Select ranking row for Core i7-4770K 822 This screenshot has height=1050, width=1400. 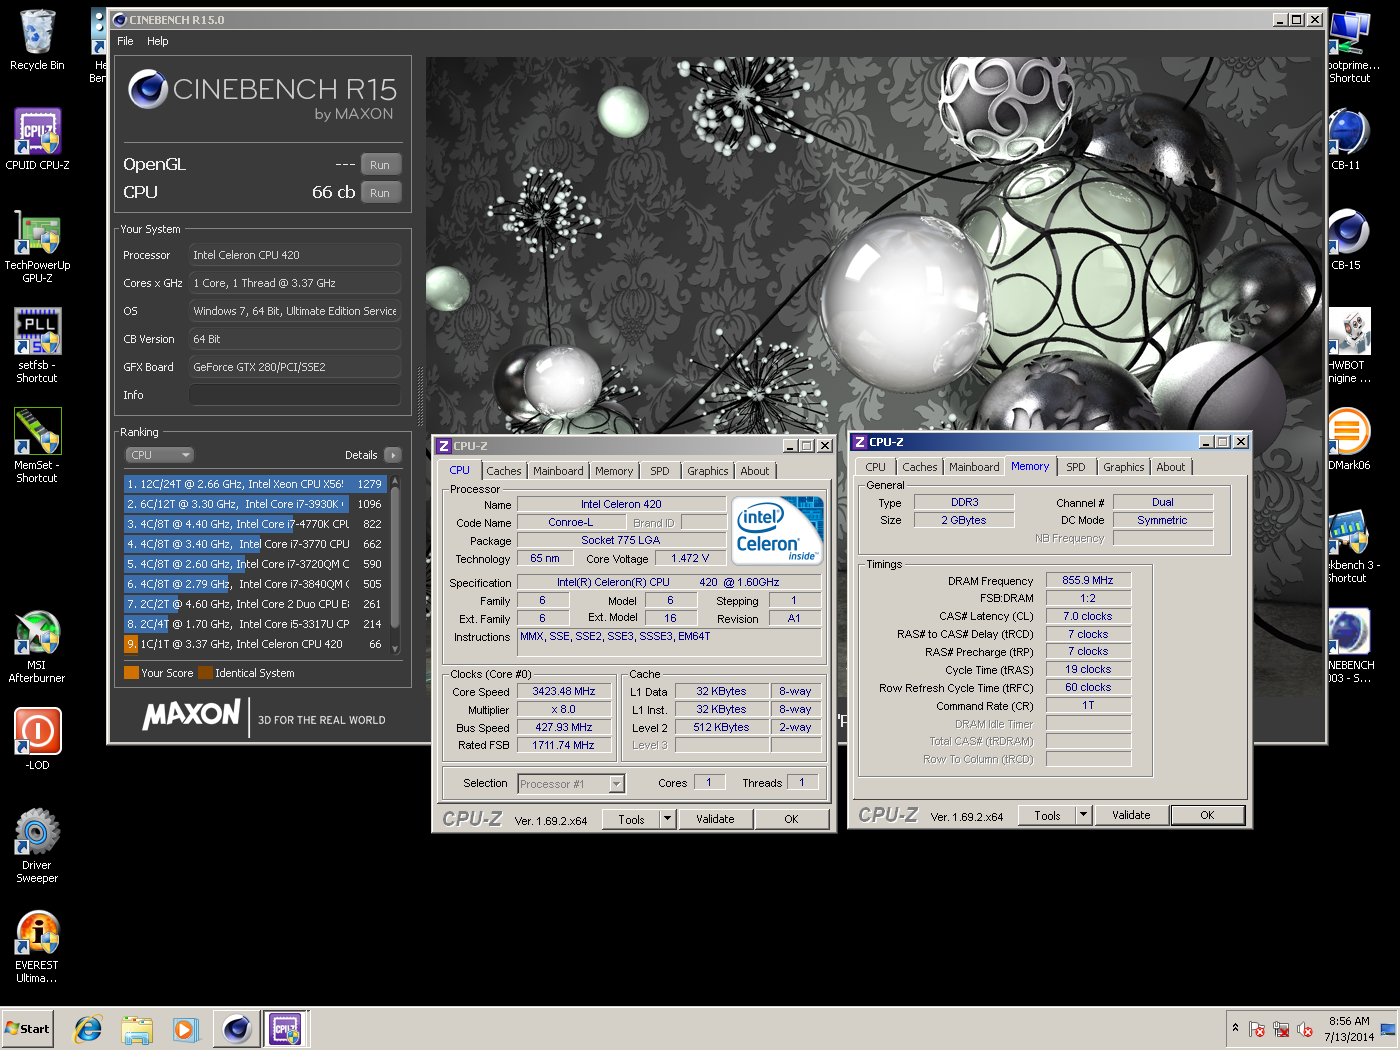pos(255,524)
